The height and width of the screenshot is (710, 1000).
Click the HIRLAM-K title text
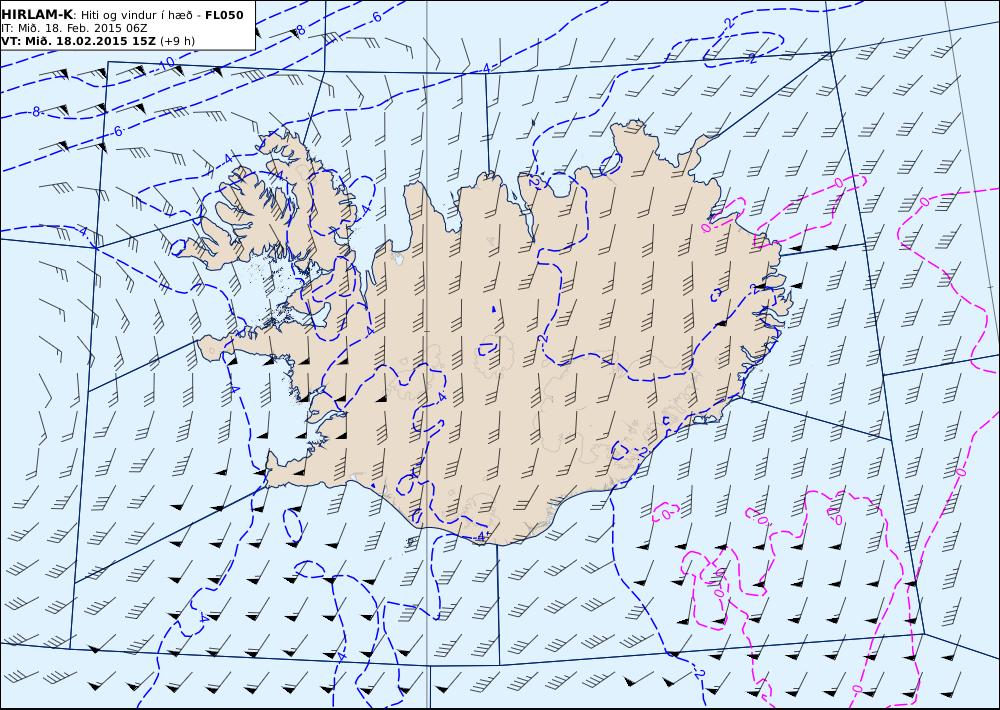(x=37, y=15)
